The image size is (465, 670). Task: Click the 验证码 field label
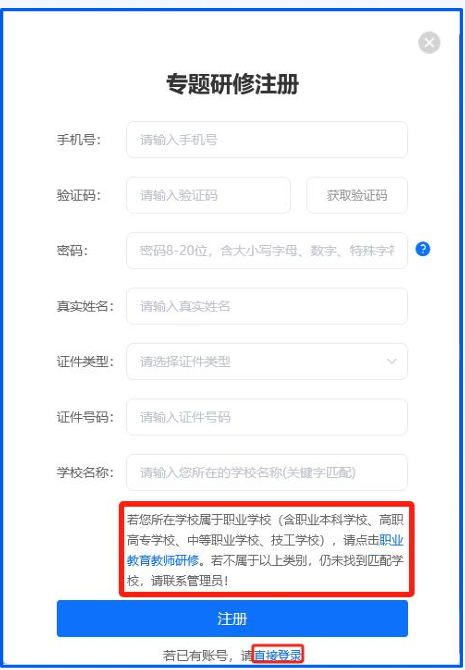(x=79, y=196)
